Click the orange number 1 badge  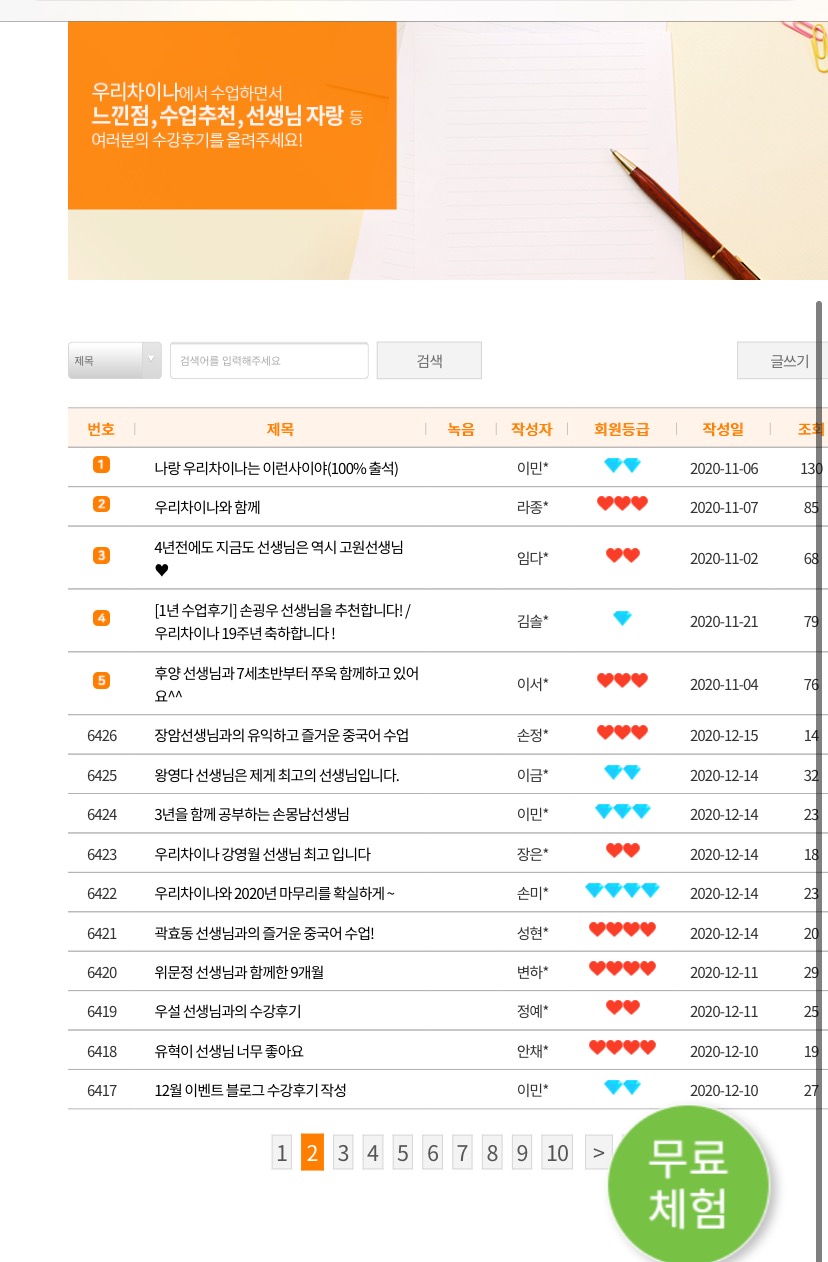101,464
